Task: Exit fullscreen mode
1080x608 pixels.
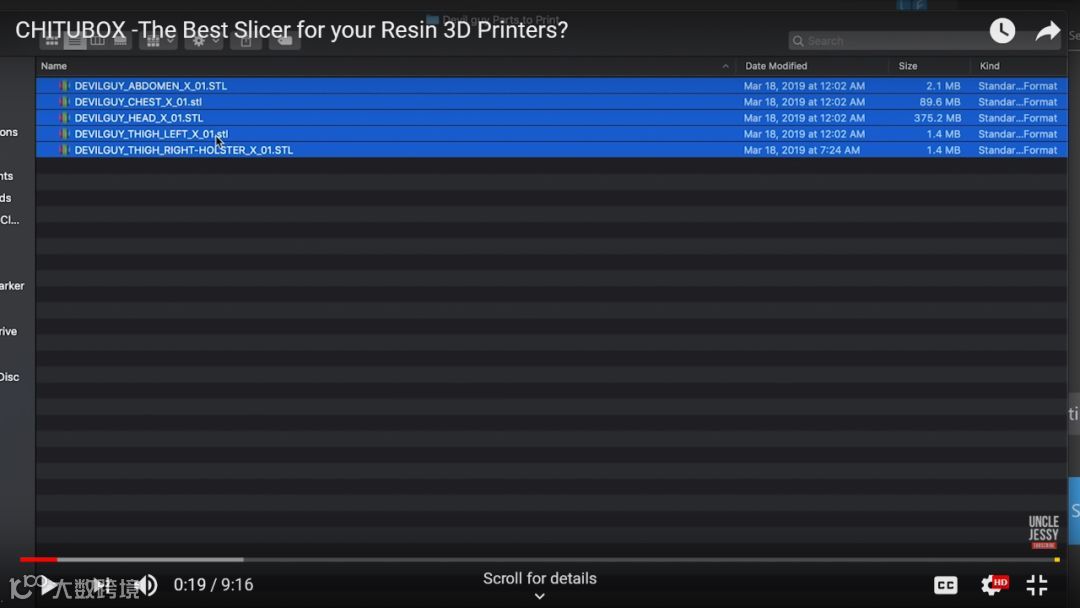Action: [1037, 585]
